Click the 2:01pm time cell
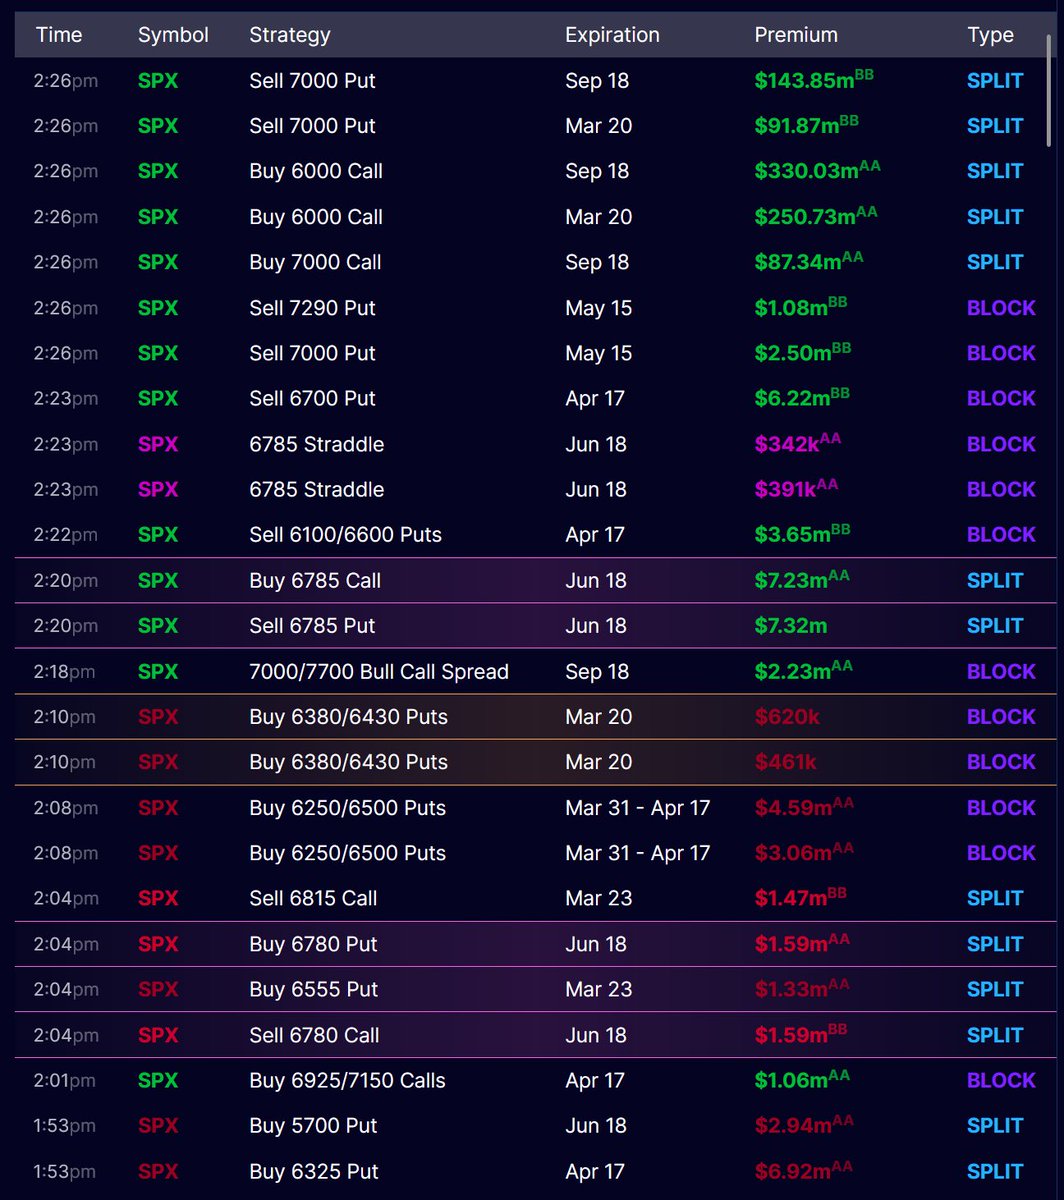This screenshot has width=1064, height=1200. 65,1080
